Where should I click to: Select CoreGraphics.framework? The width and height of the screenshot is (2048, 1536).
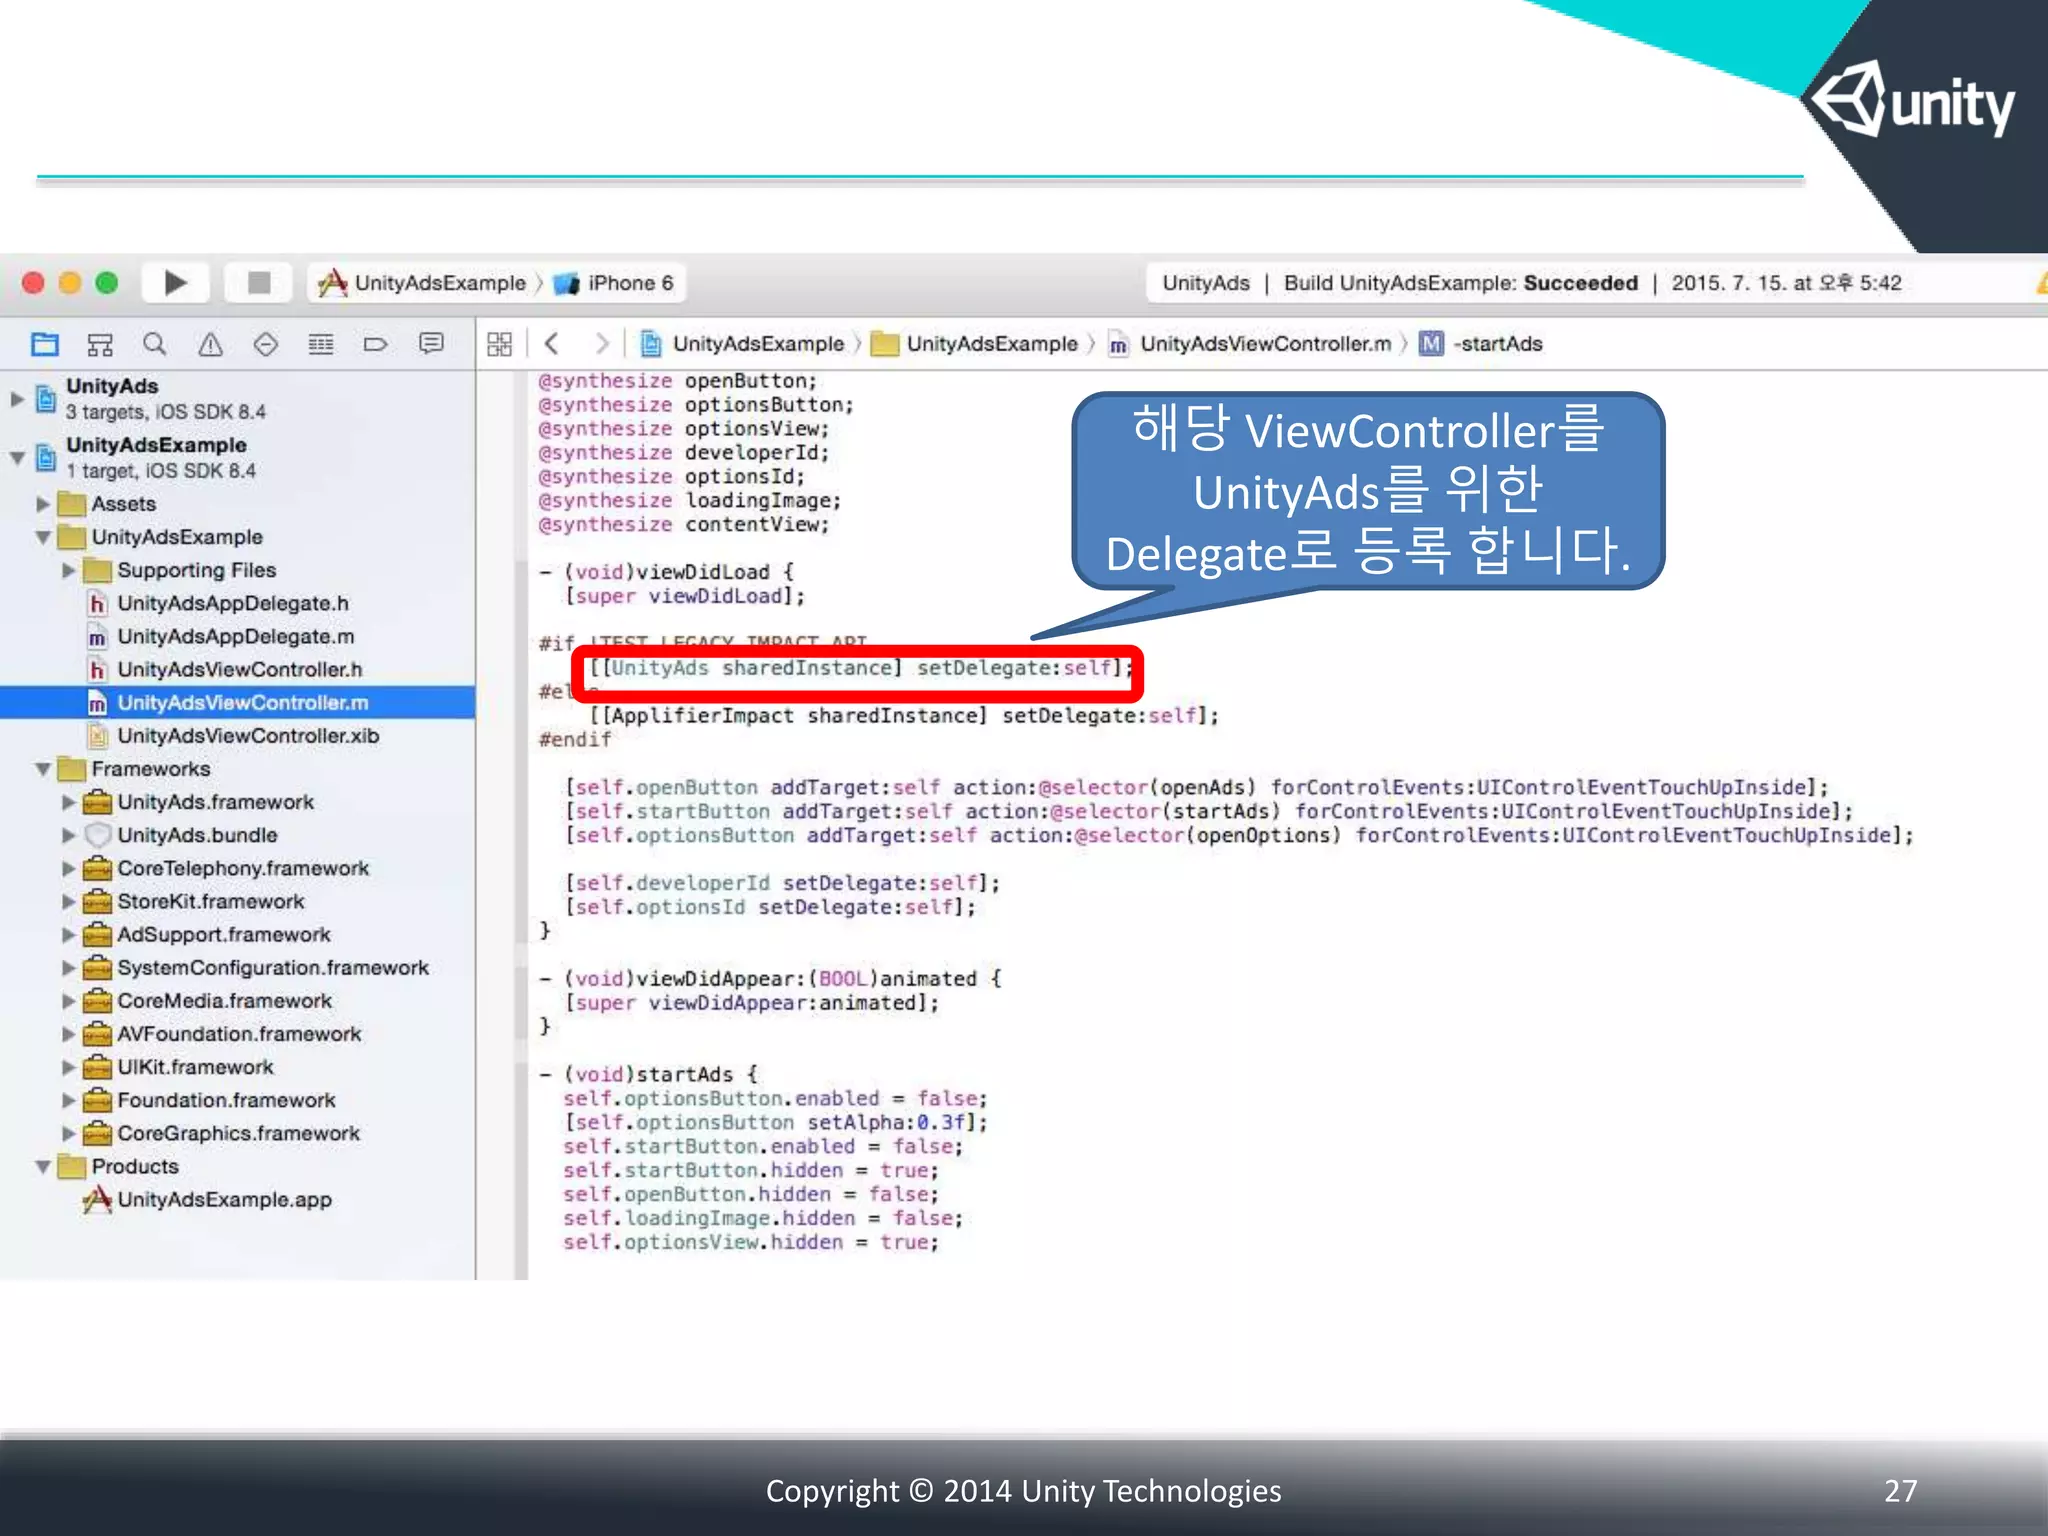pos(237,1132)
